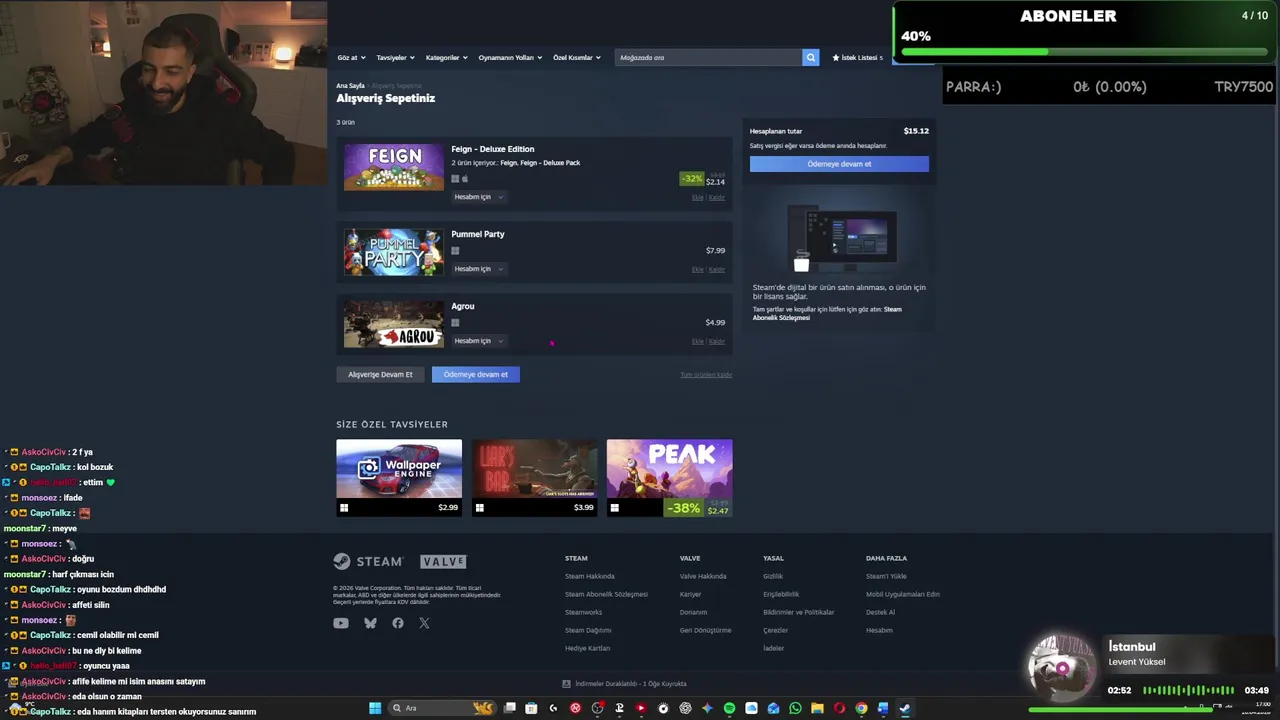Expand the Tavsiyeler menu
Screen dimensions: 1280x720
pyautogui.click(x=395, y=57)
